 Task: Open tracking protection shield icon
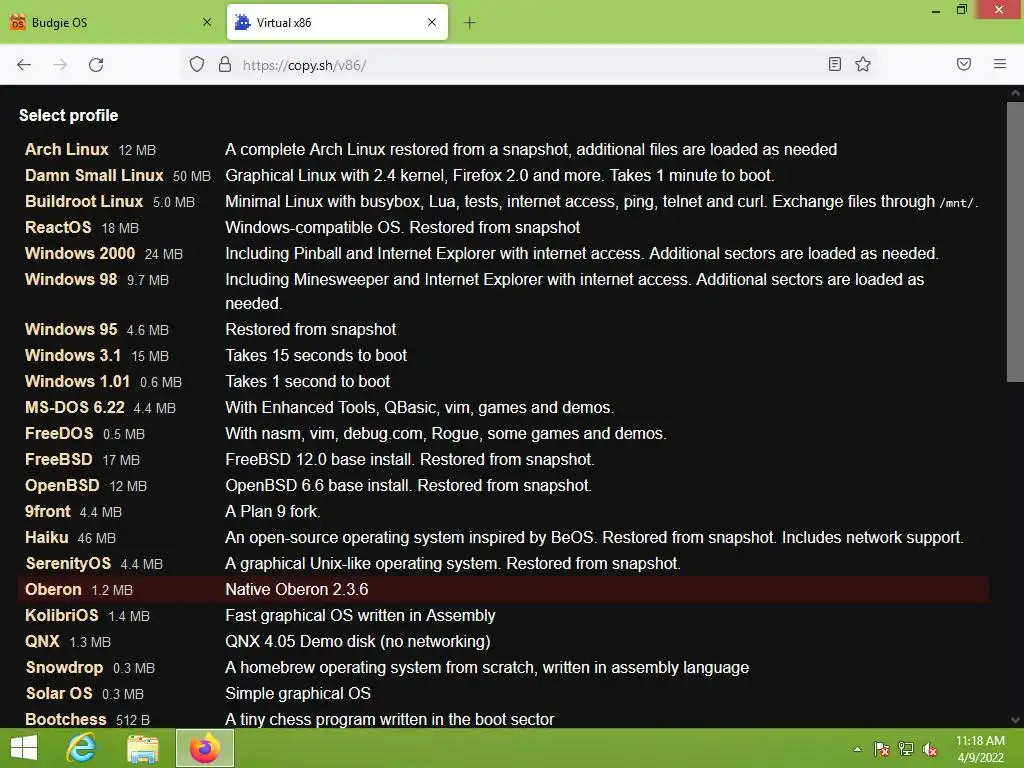tap(197, 64)
